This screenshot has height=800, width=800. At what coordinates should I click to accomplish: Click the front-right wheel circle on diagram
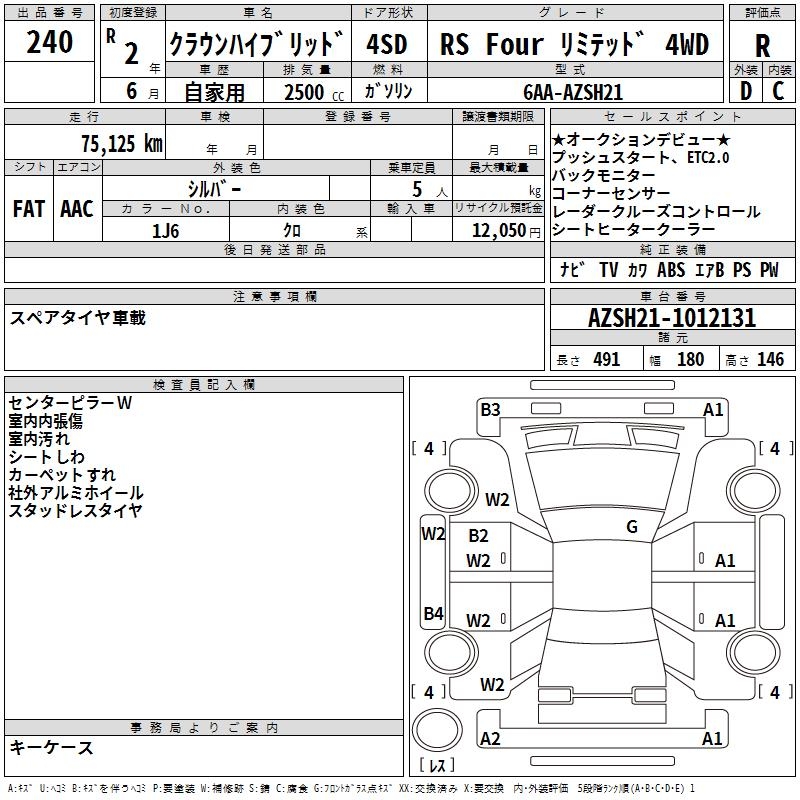click(754, 490)
